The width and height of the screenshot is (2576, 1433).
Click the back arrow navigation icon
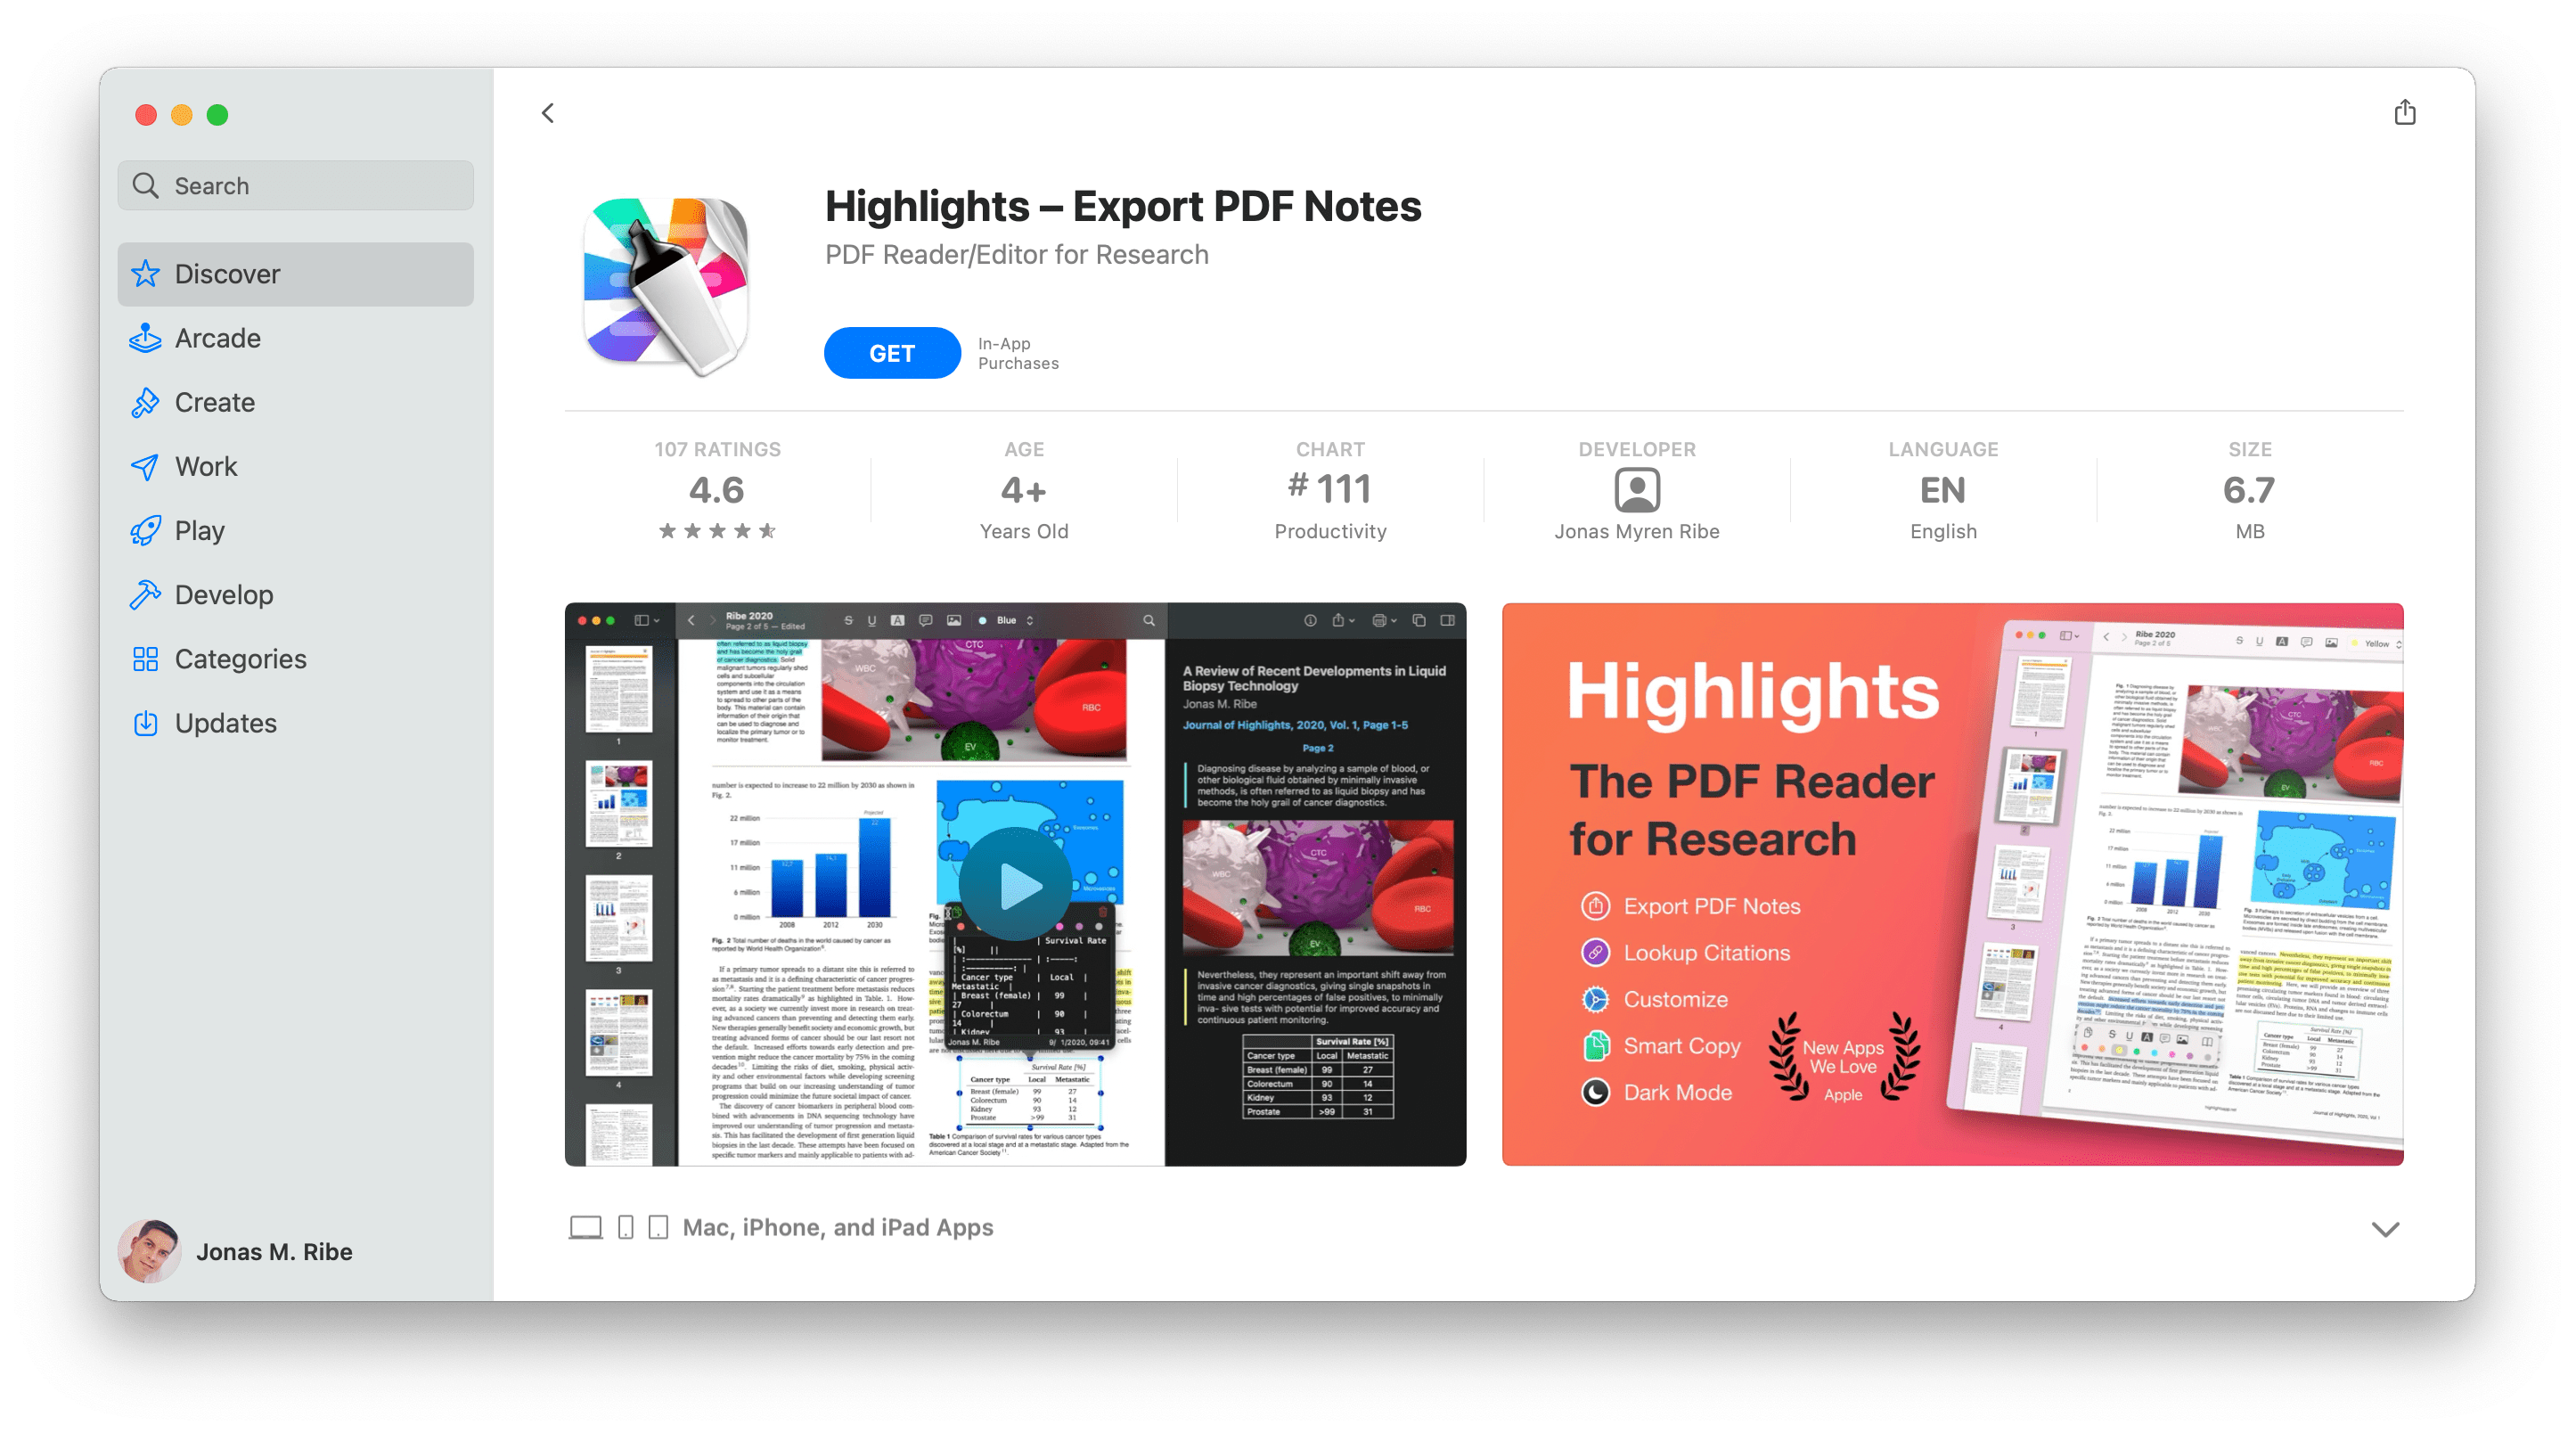[x=547, y=113]
